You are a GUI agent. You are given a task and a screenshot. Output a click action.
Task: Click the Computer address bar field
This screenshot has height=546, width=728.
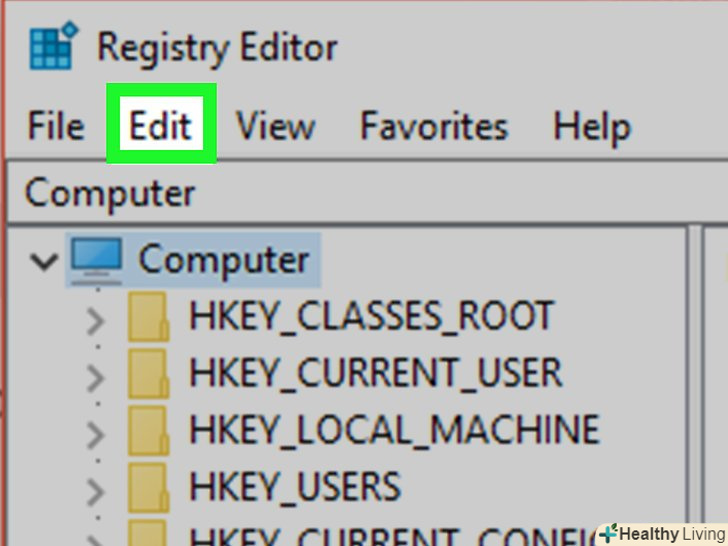pyautogui.click(x=367, y=193)
